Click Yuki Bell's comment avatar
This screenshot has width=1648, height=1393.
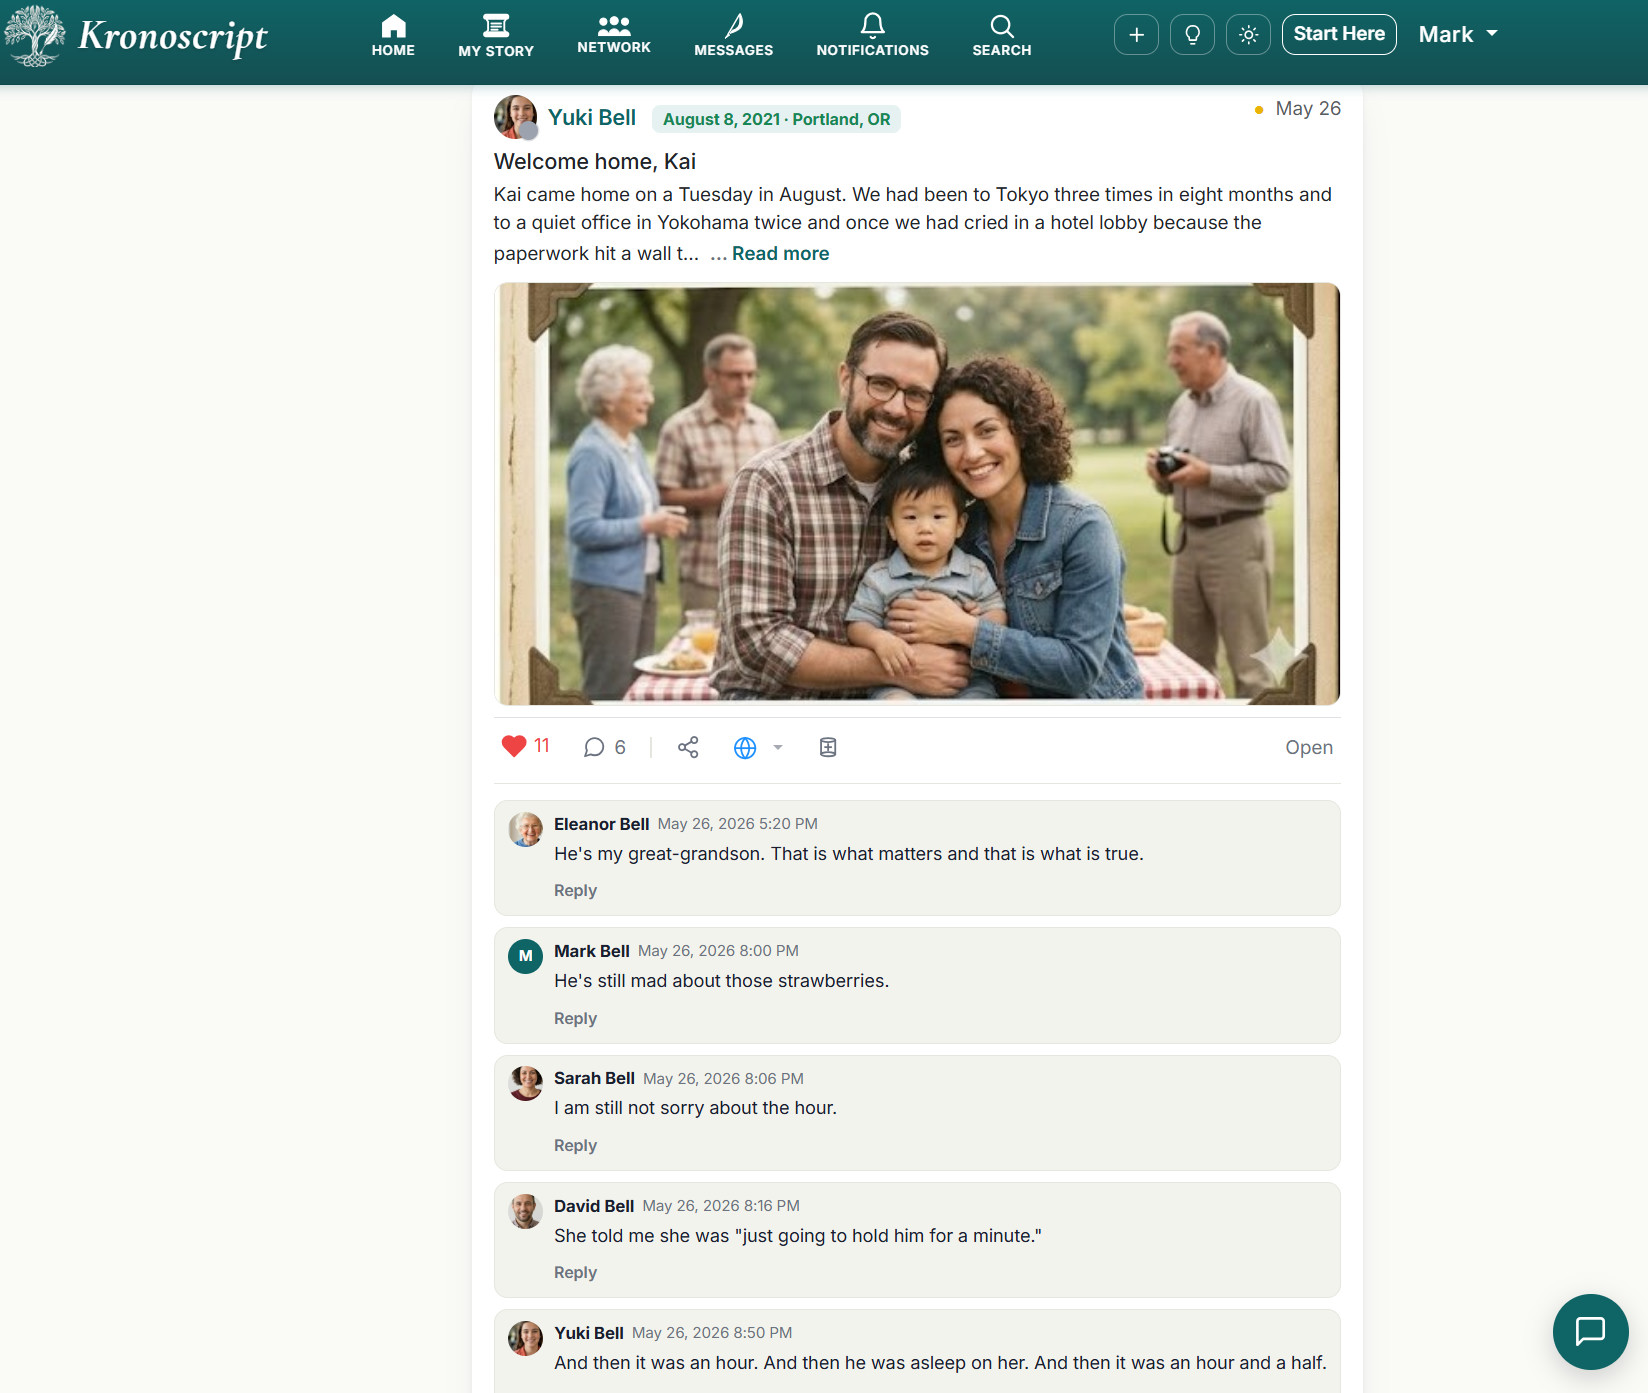(x=526, y=1338)
